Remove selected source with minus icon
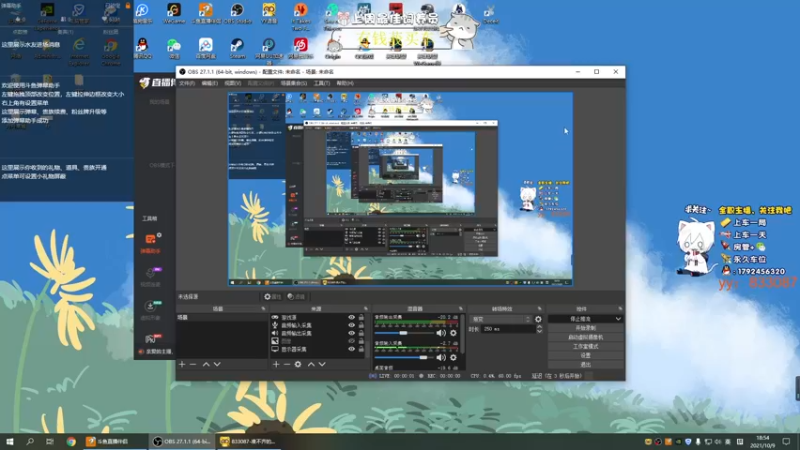Image resolution: width=800 pixels, height=450 pixels. [x=287, y=364]
